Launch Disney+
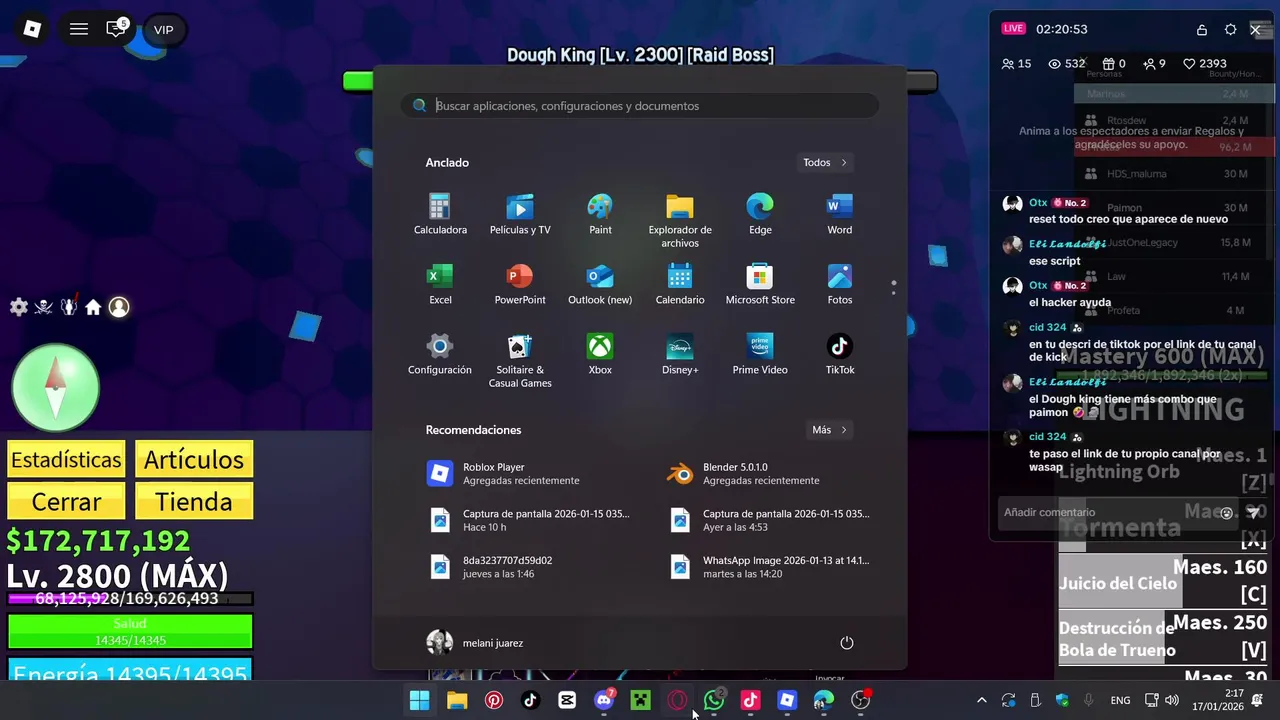 point(680,355)
